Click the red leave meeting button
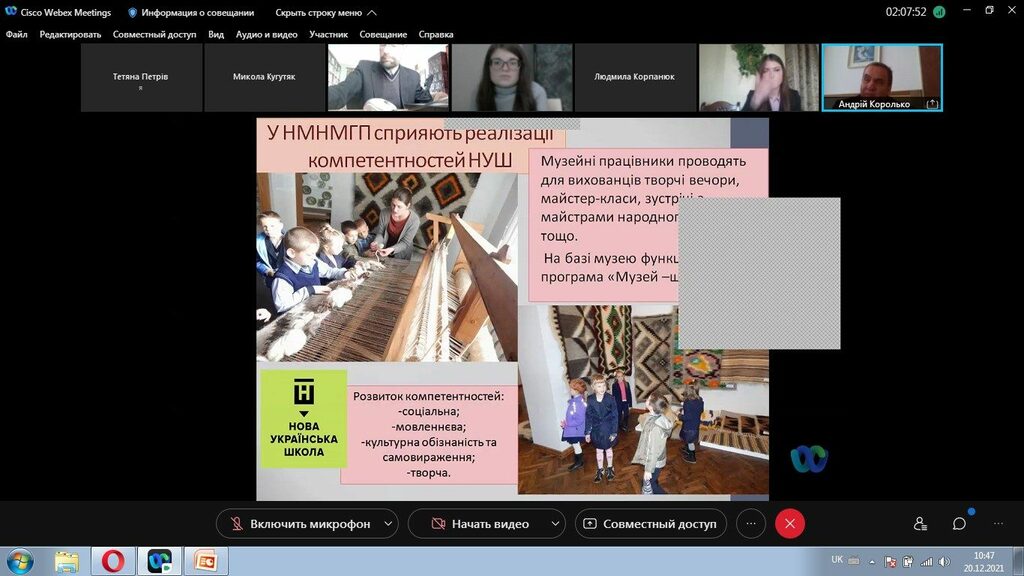 click(x=790, y=523)
